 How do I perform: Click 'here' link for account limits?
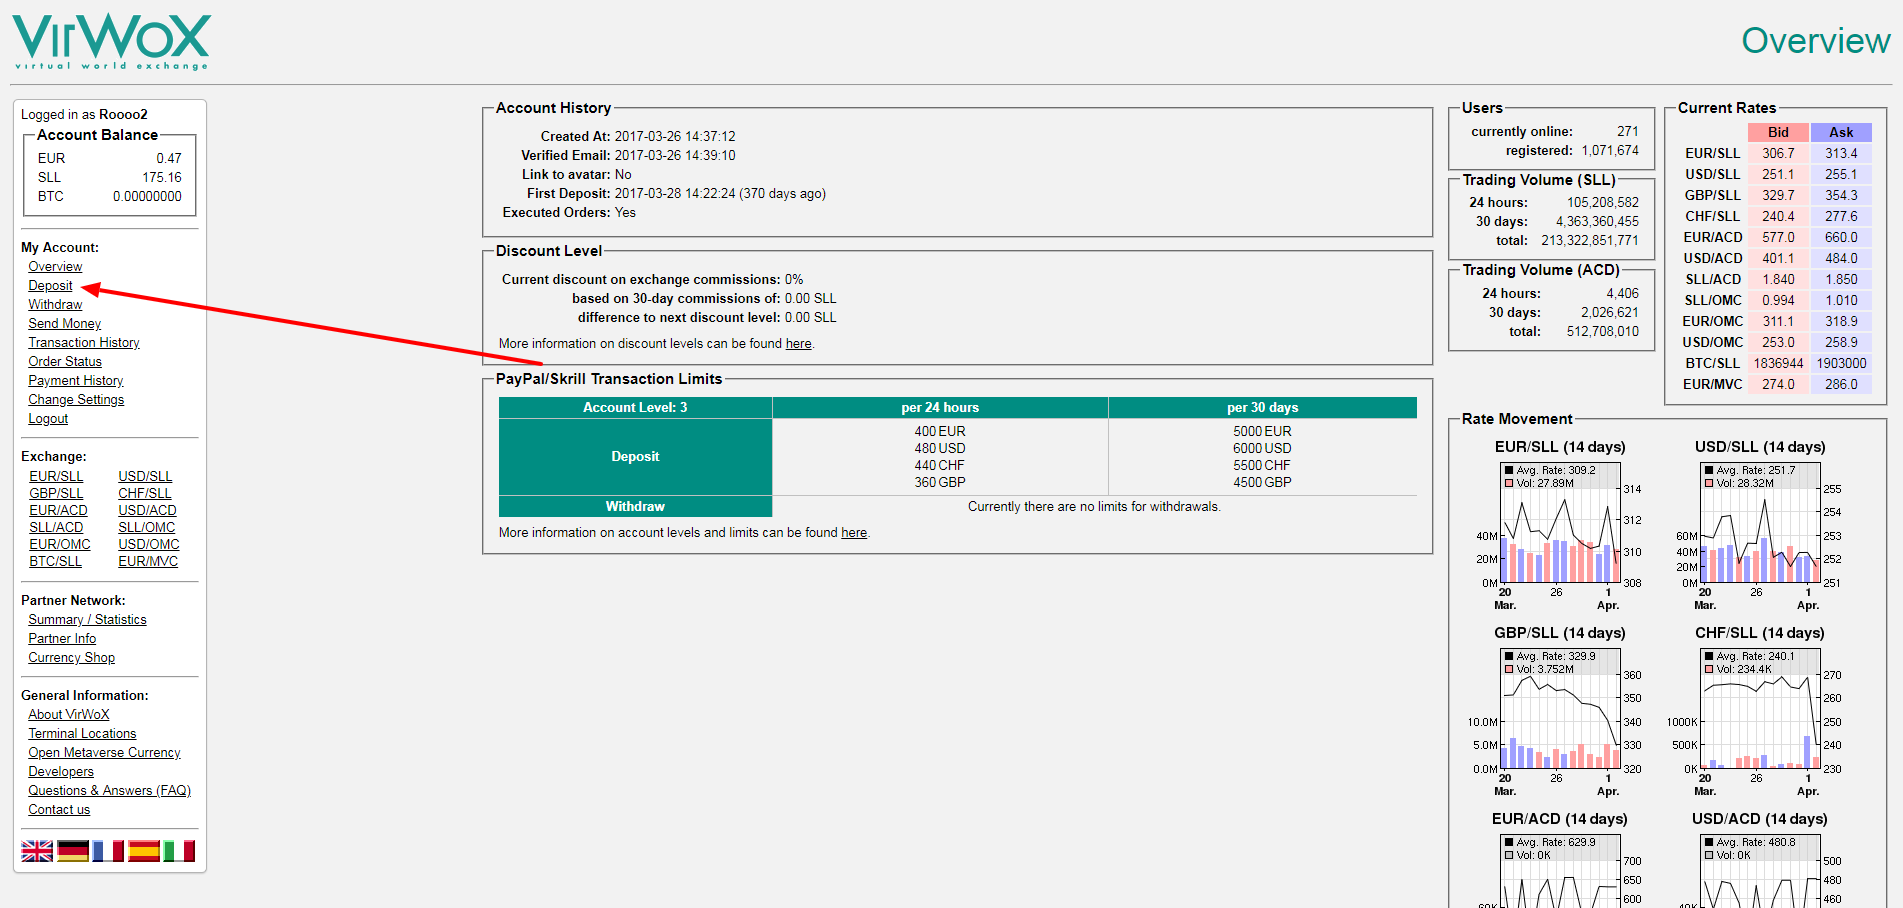pyautogui.click(x=854, y=533)
